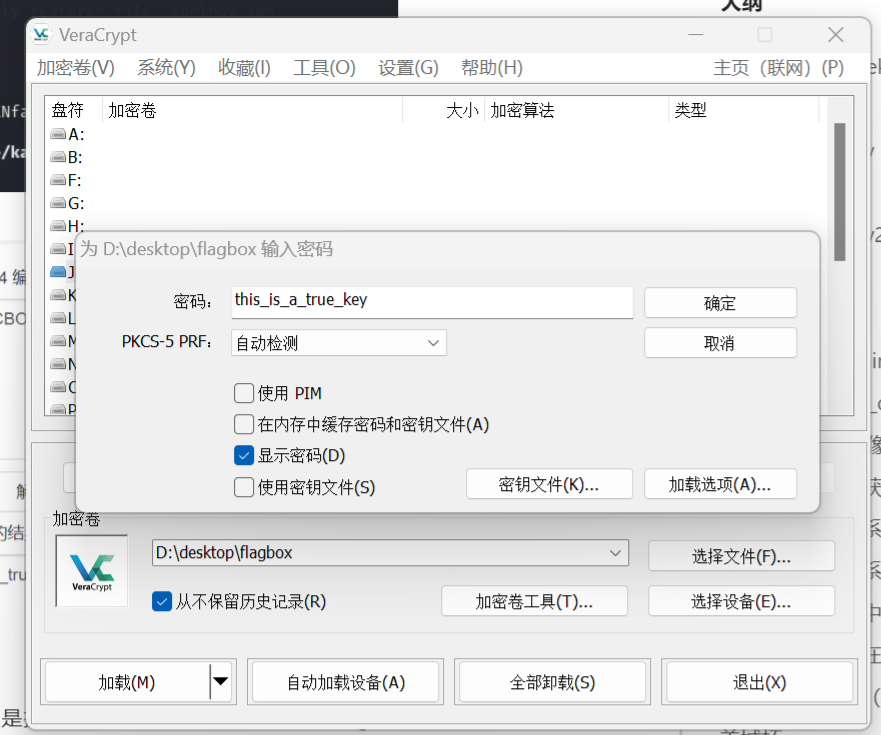The height and width of the screenshot is (735, 881).
Task: Click 选择设备(E)... button
Action: [741, 601]
